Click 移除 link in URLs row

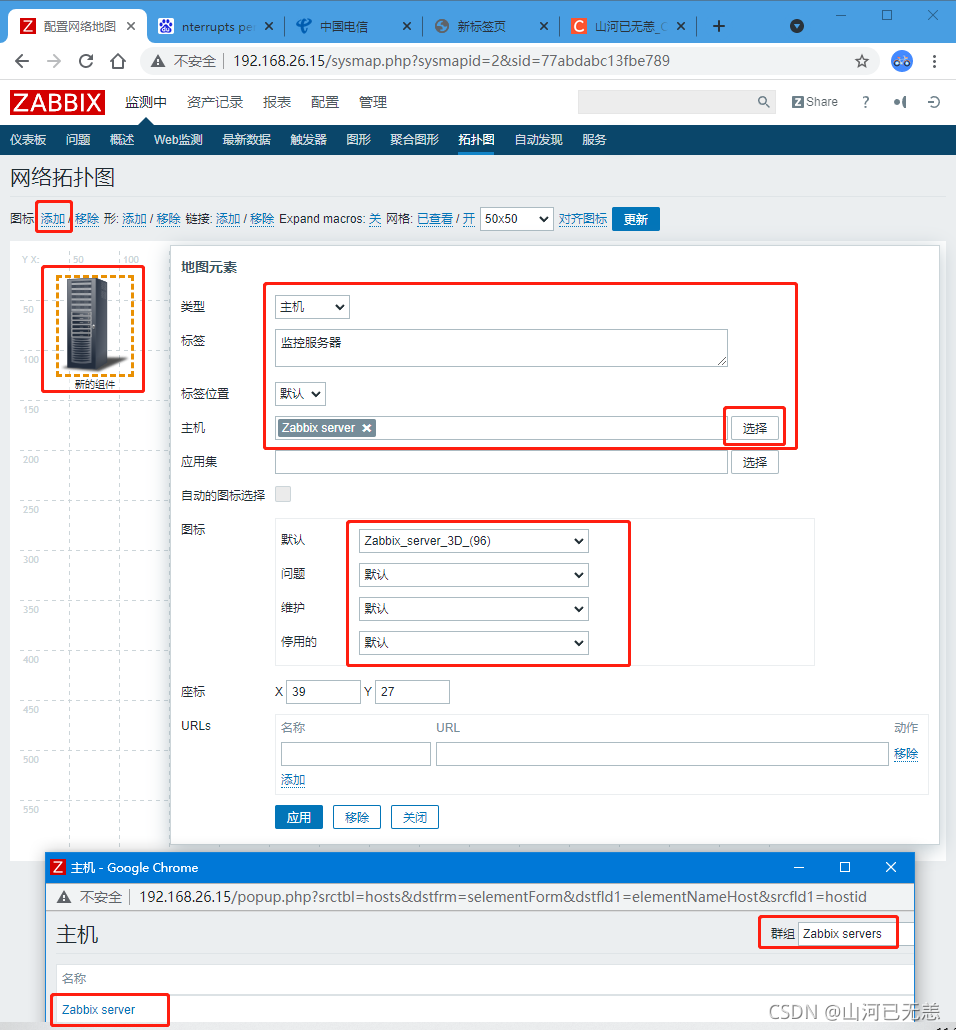click(x=906, y=754)
